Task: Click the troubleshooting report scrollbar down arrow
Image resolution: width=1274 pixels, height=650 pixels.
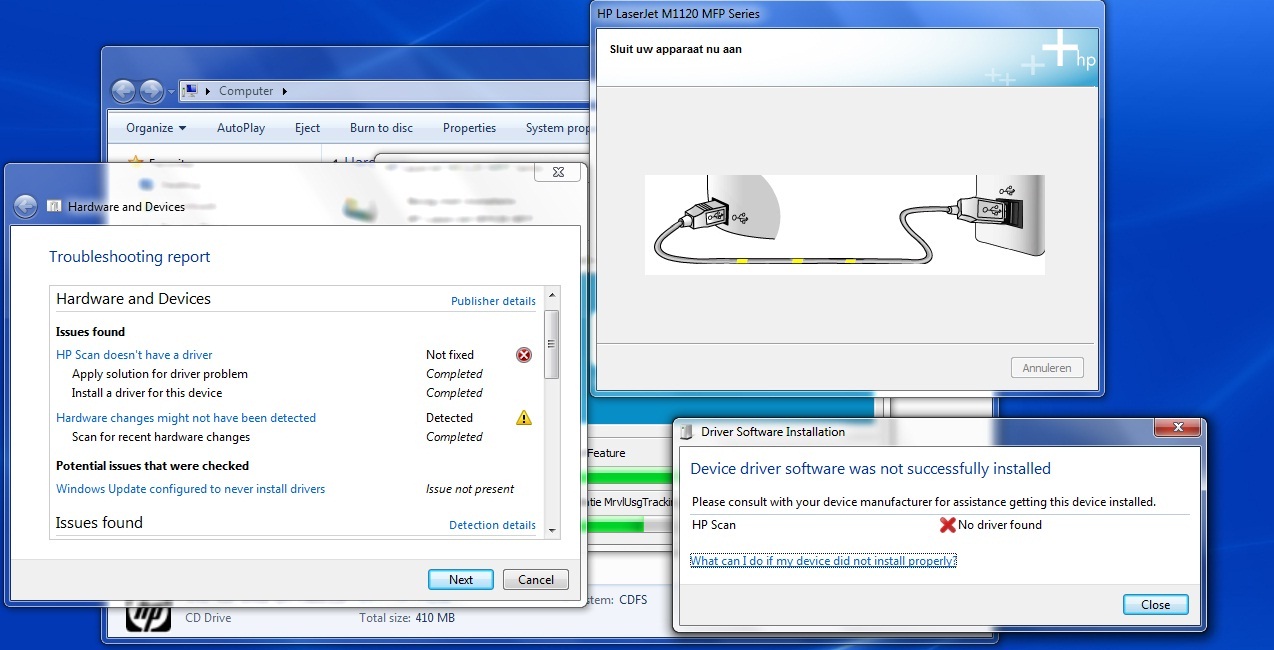Action: pos(551,531)
